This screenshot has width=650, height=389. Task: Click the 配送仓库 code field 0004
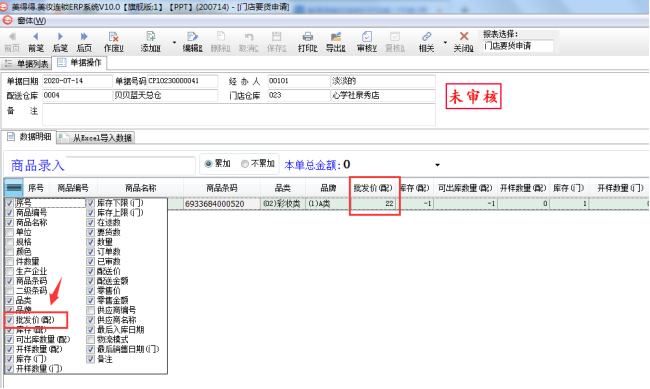pyautogui.click(x=77, y=95)
